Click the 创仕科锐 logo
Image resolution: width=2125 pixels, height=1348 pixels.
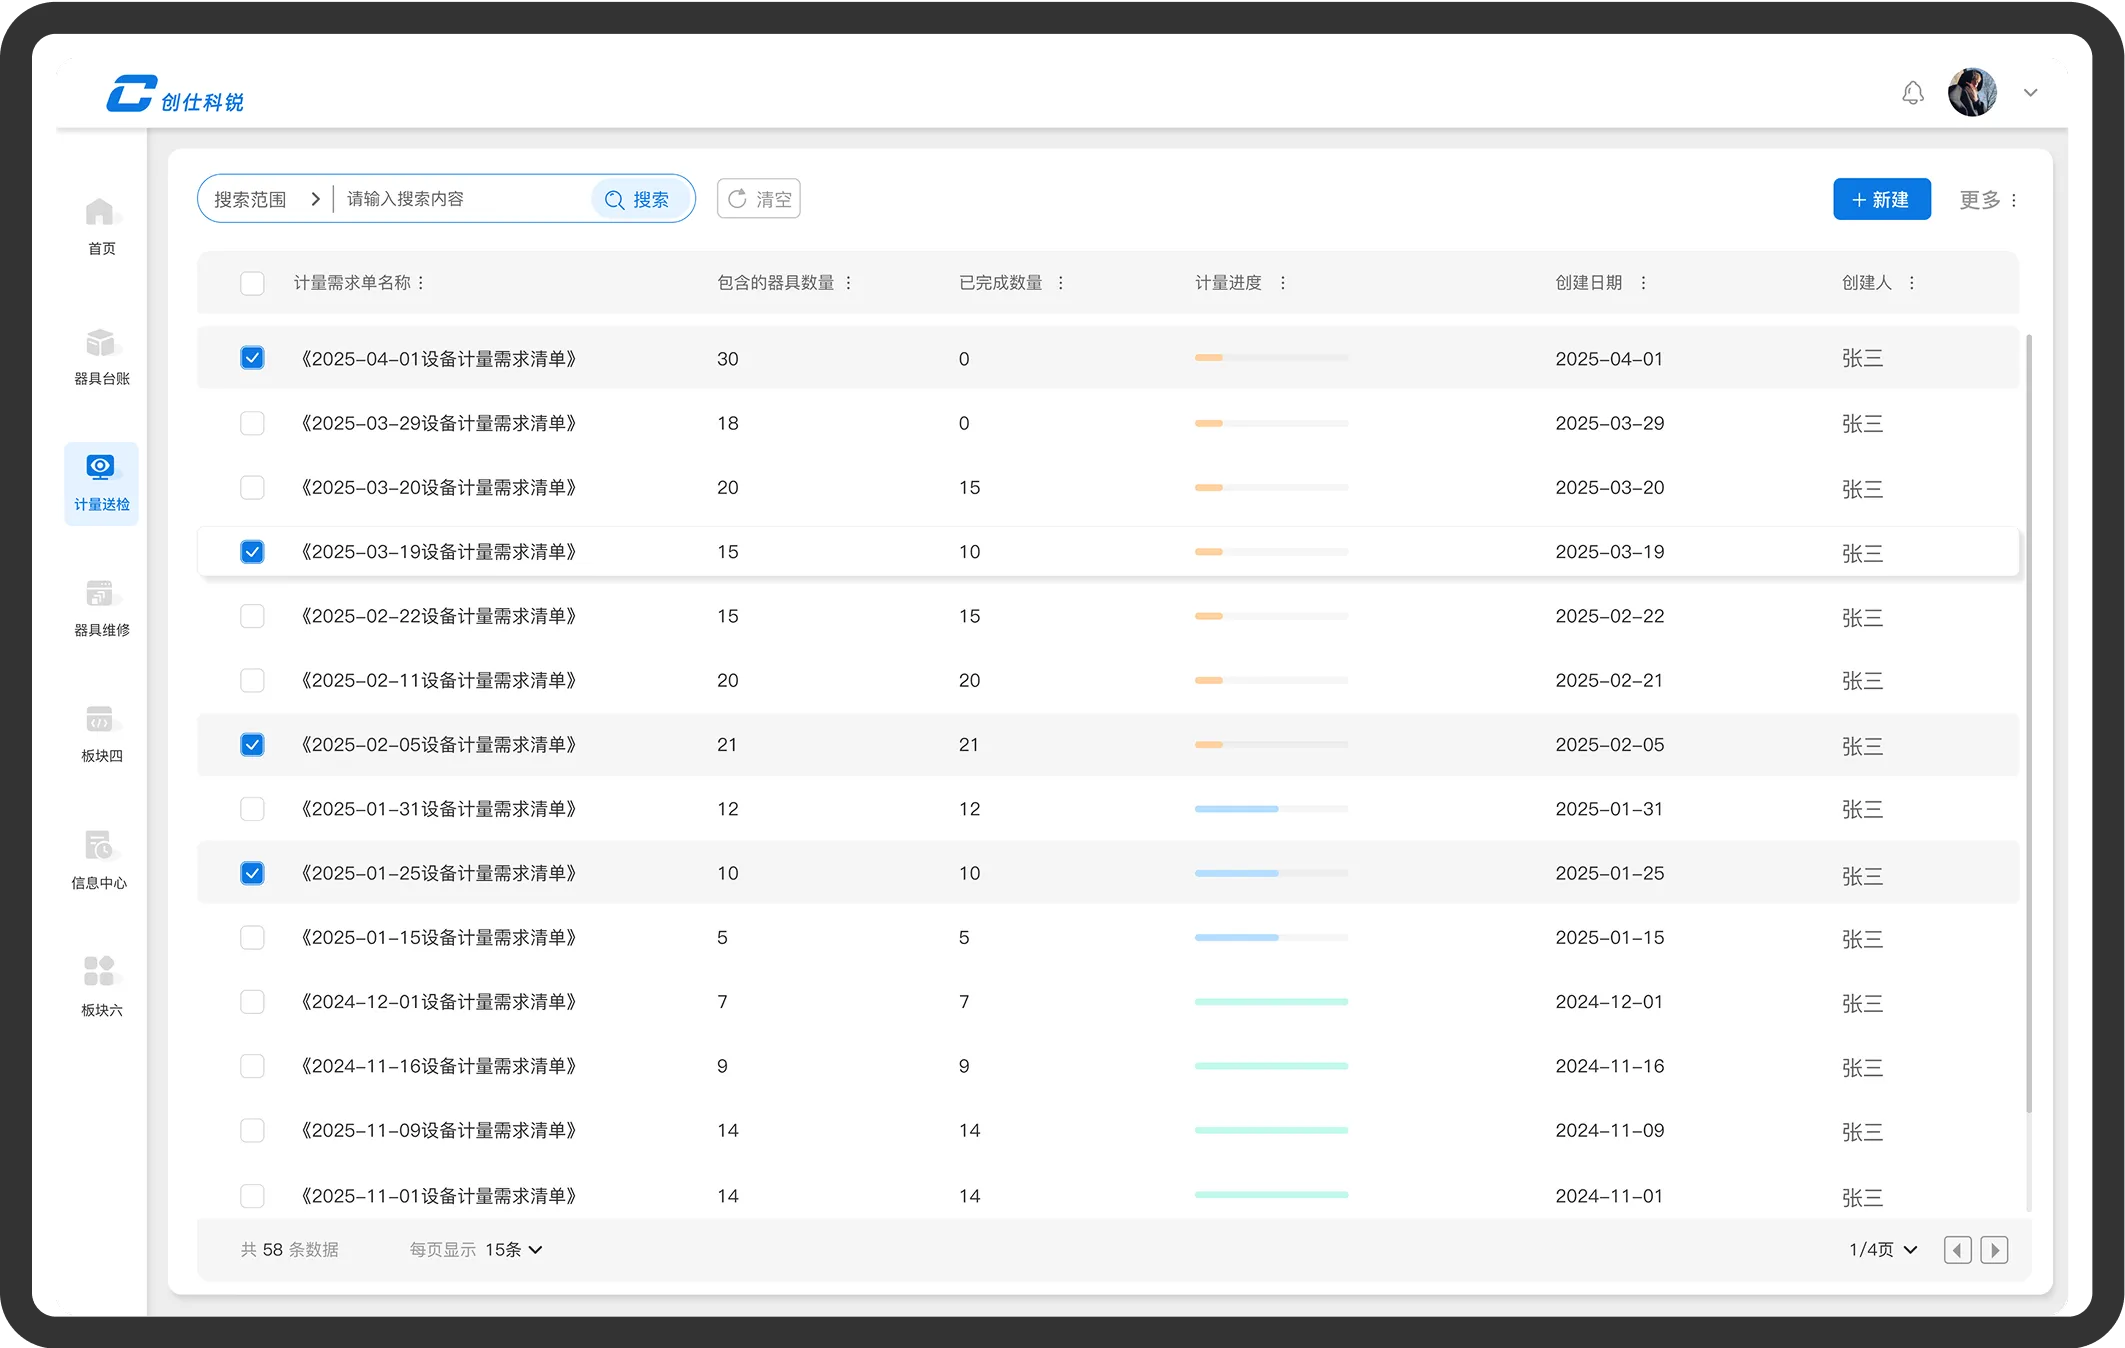point(175,95)
